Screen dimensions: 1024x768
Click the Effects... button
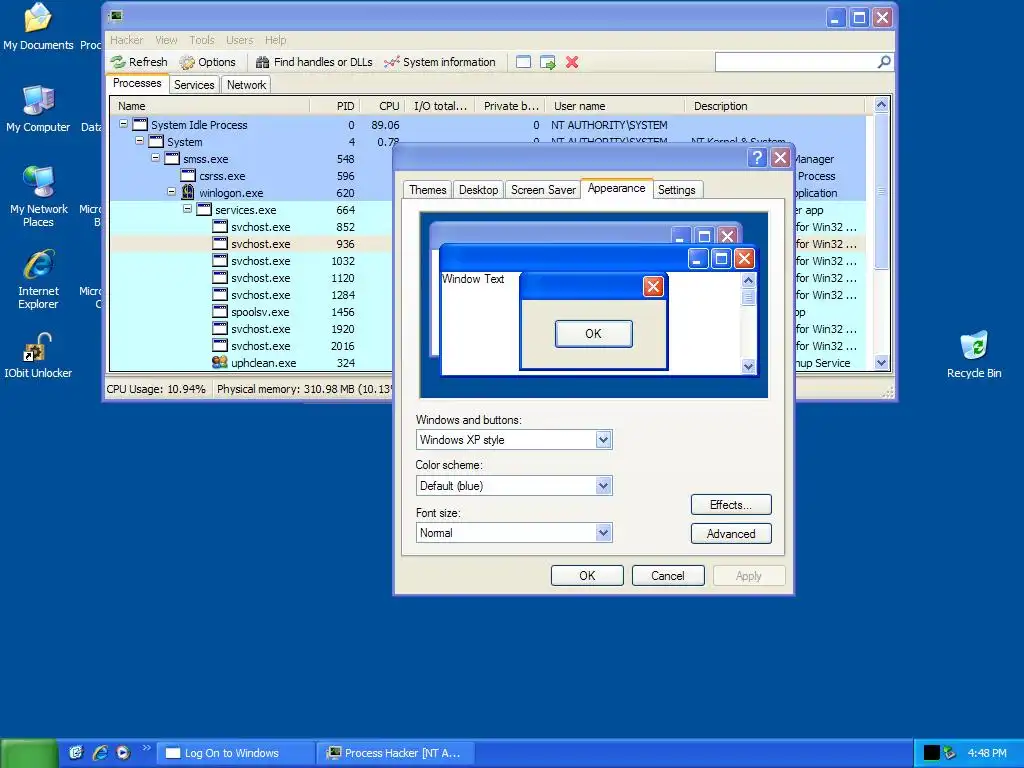[731, 505]
